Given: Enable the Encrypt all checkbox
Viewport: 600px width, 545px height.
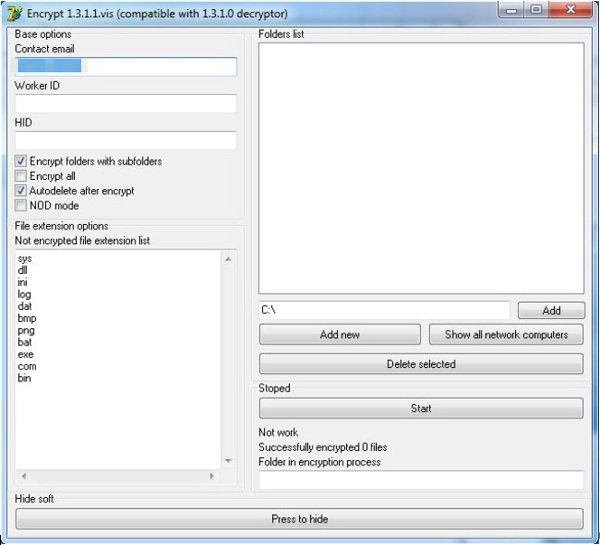Looking at the screenshot, I should pos(21,176).
